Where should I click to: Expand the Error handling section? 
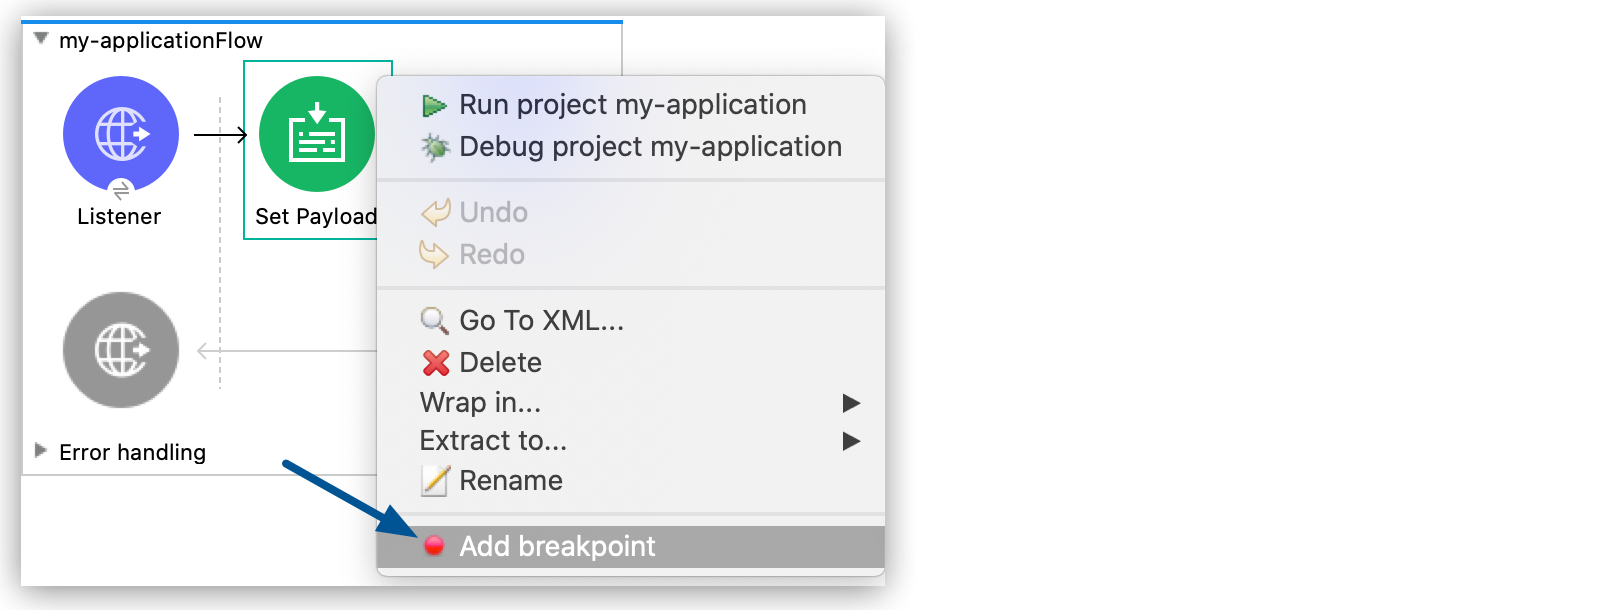point(39,452)
